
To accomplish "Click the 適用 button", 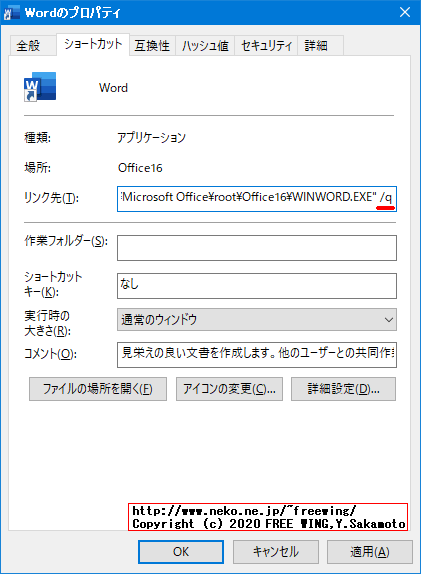I will pos(370,552).
